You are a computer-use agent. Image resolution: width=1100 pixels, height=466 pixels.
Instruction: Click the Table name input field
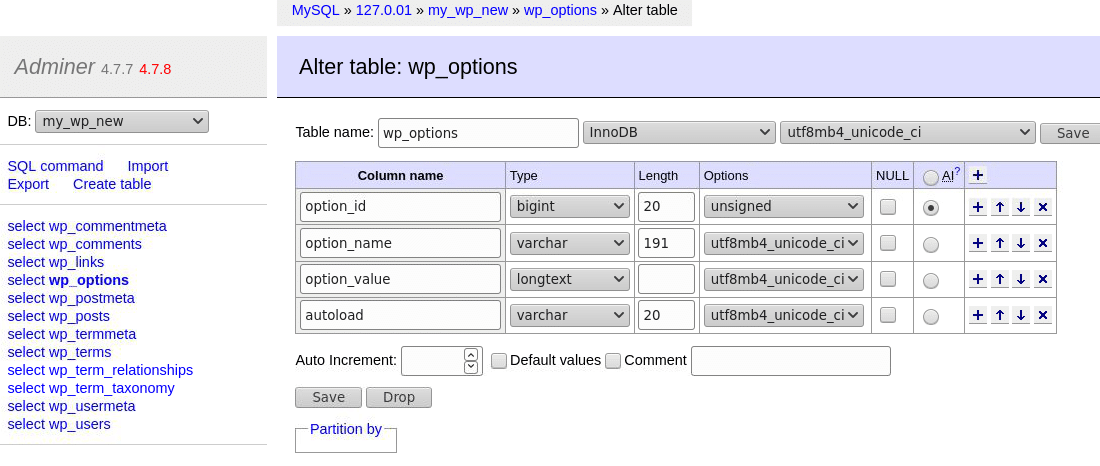click(478, 133)
